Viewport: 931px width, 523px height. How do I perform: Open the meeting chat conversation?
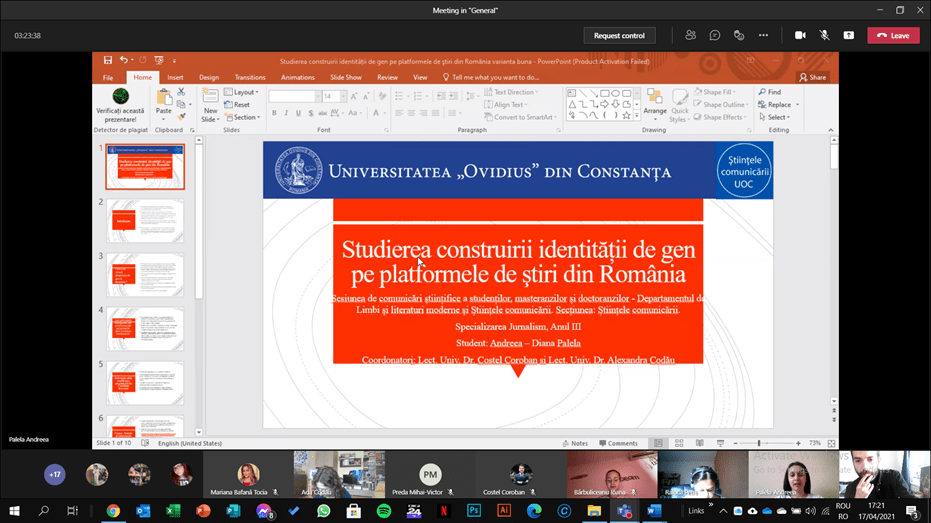(x=715, y=35)
